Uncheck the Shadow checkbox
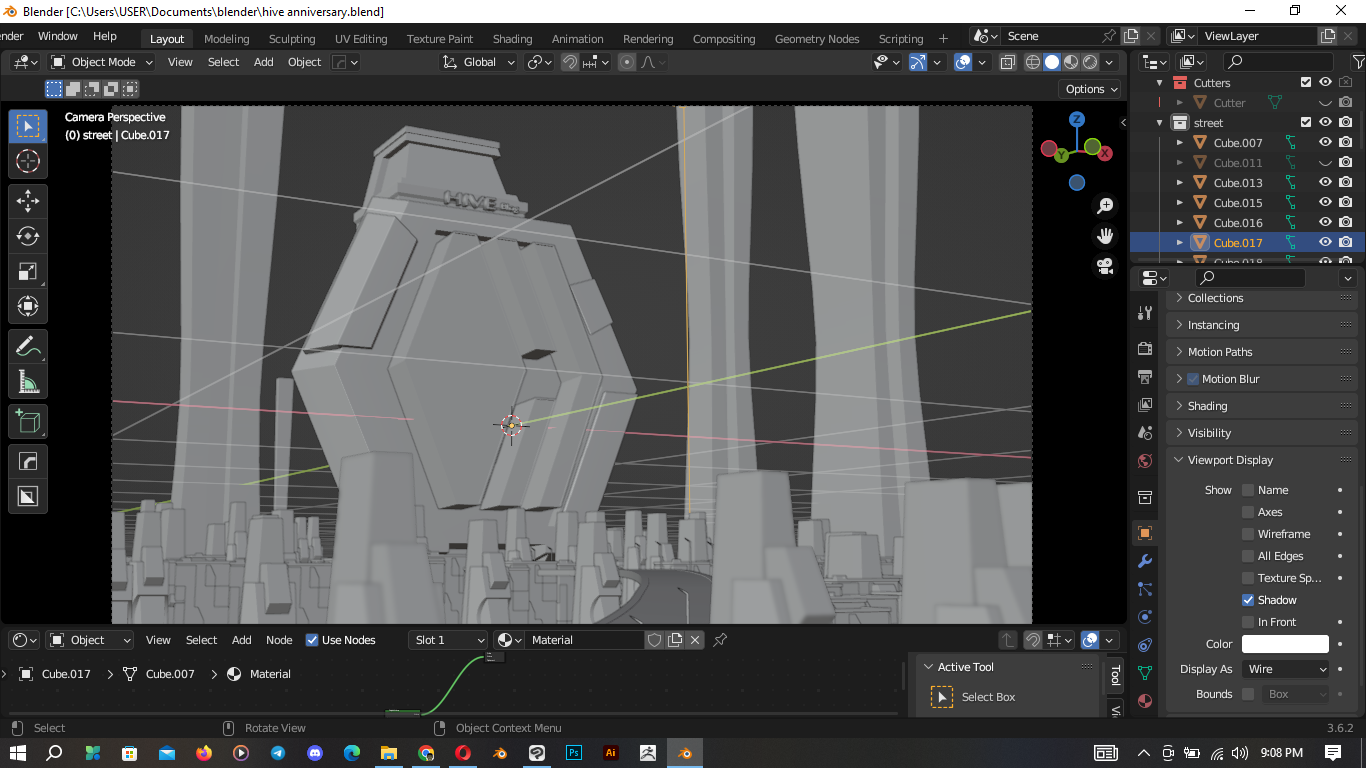1366x768 pixels. pos(1248,600)
